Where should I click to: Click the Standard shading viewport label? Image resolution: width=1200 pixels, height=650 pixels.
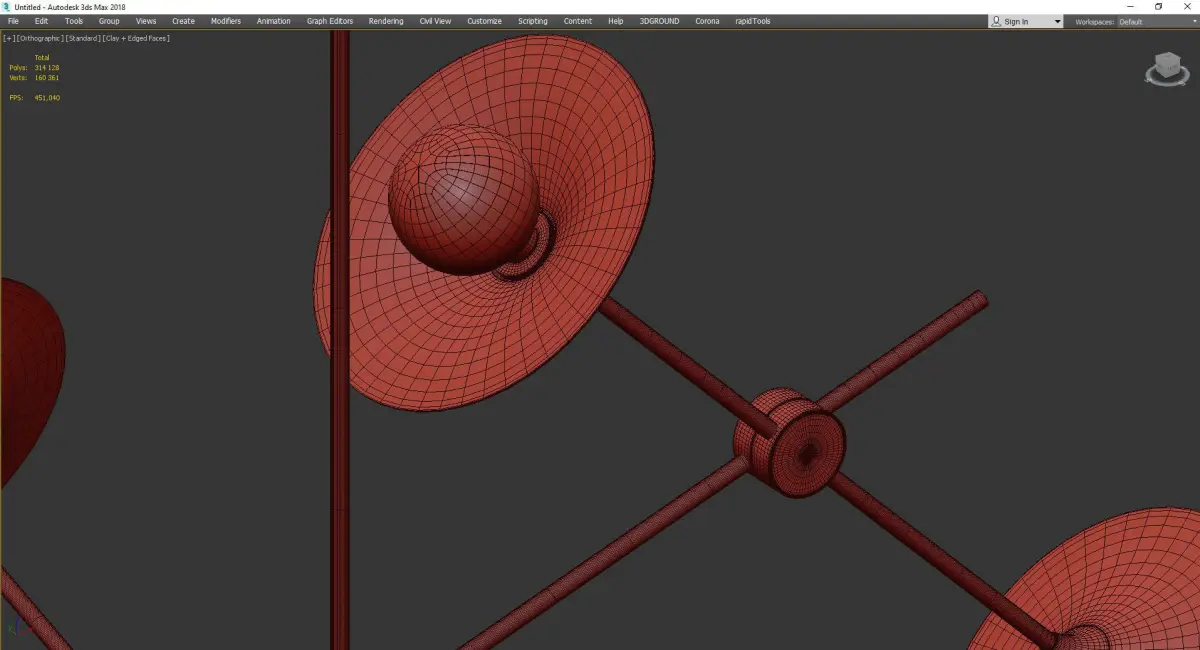coord(83,38)
